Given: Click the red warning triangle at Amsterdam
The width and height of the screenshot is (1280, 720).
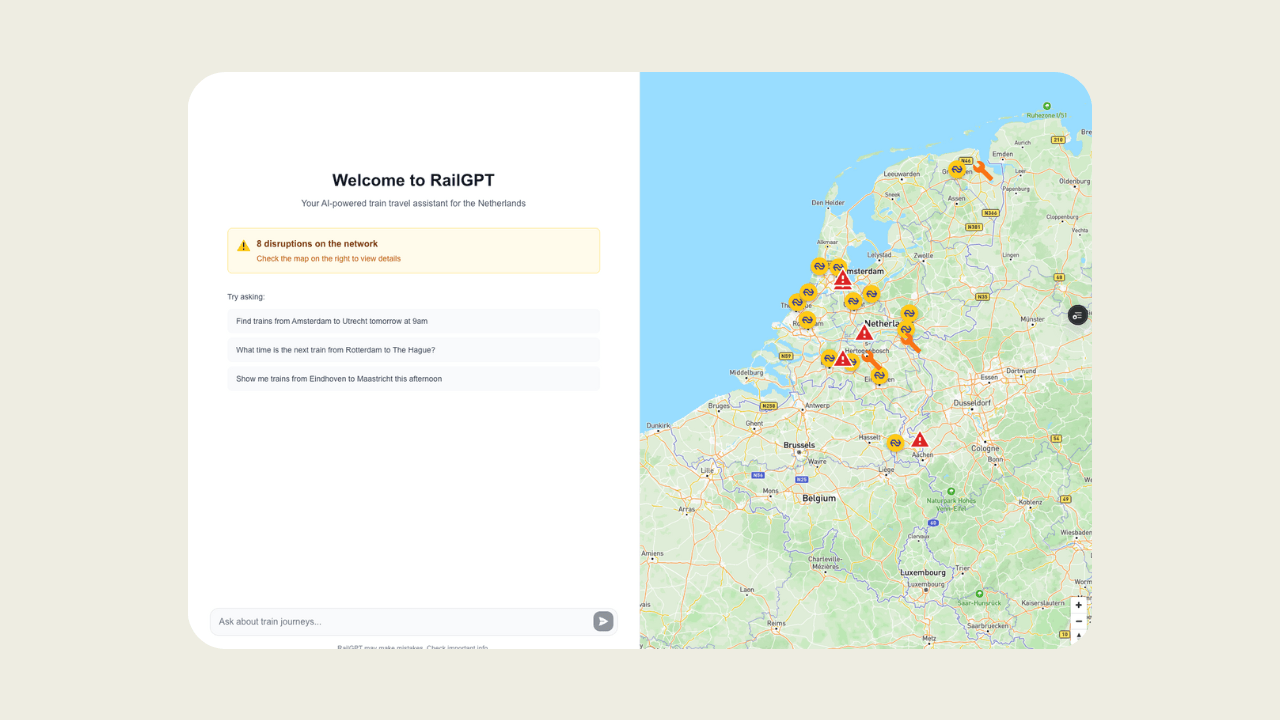Looking at the screenshot, I should (843, 281).
